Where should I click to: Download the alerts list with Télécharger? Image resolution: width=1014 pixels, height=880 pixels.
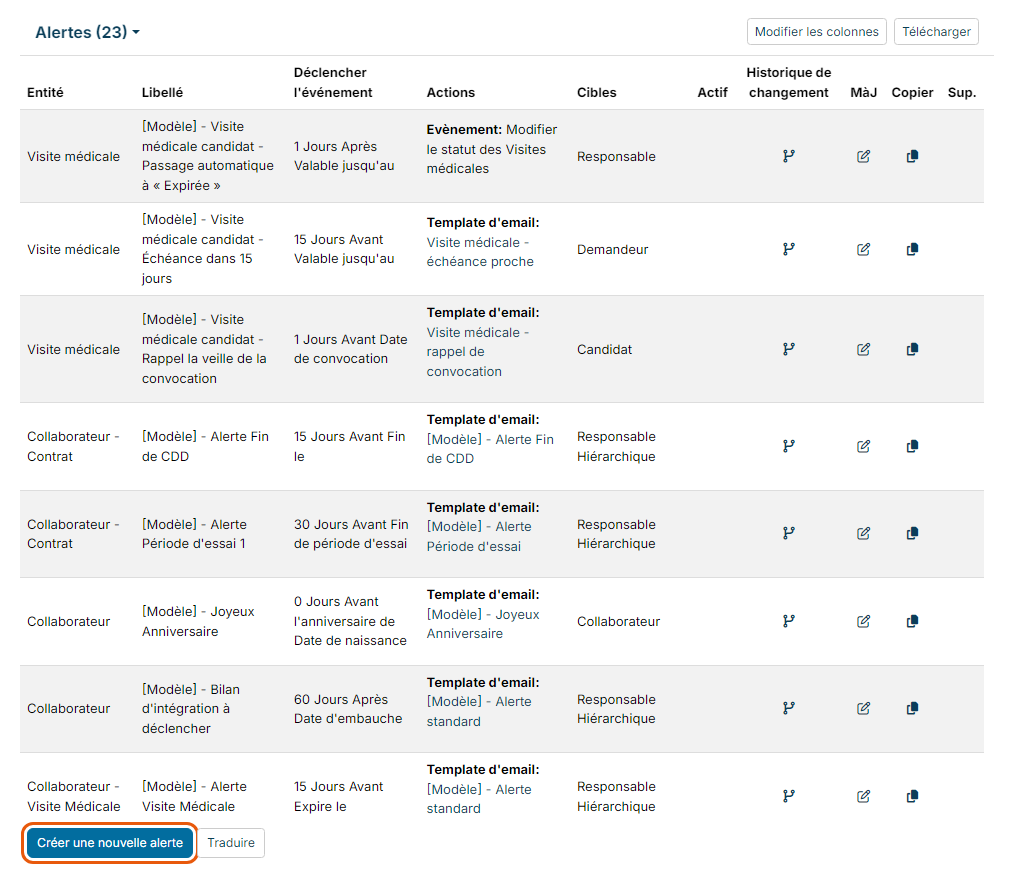pyautogui.click(x=936, y=32)
